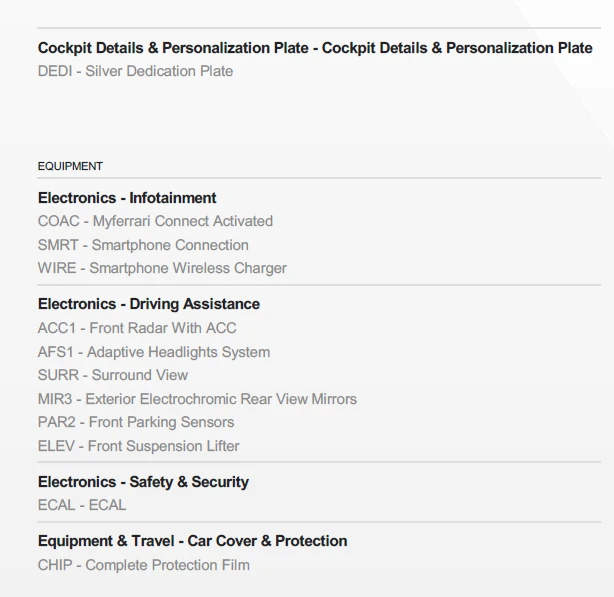Click the Equipment & Travel Car Cover heading
The height and width of the screenshot is (597, 614).
point(193,541)
